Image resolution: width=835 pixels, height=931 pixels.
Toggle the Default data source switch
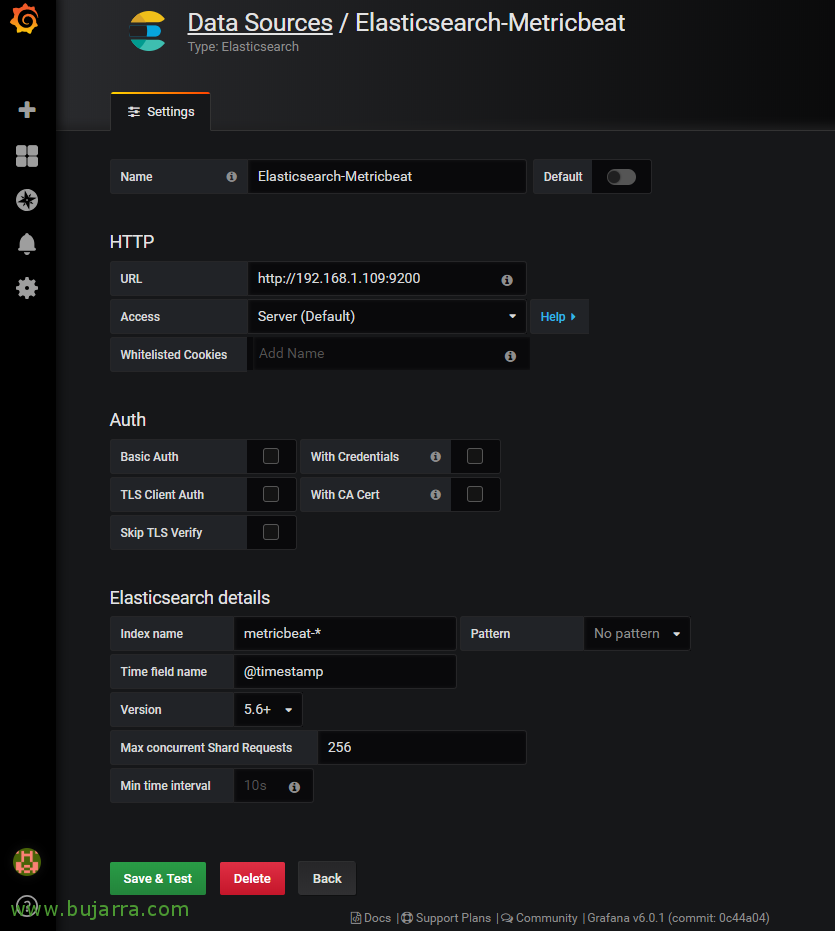[x=621, y=177]
